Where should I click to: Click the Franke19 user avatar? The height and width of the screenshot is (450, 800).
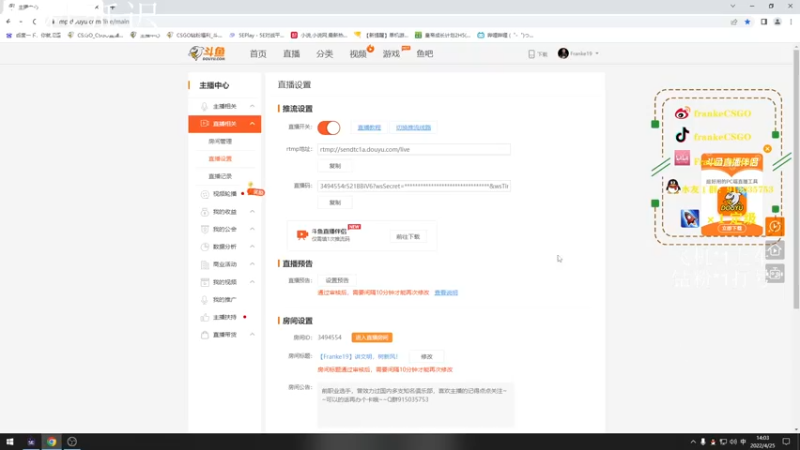click(563, 54)
